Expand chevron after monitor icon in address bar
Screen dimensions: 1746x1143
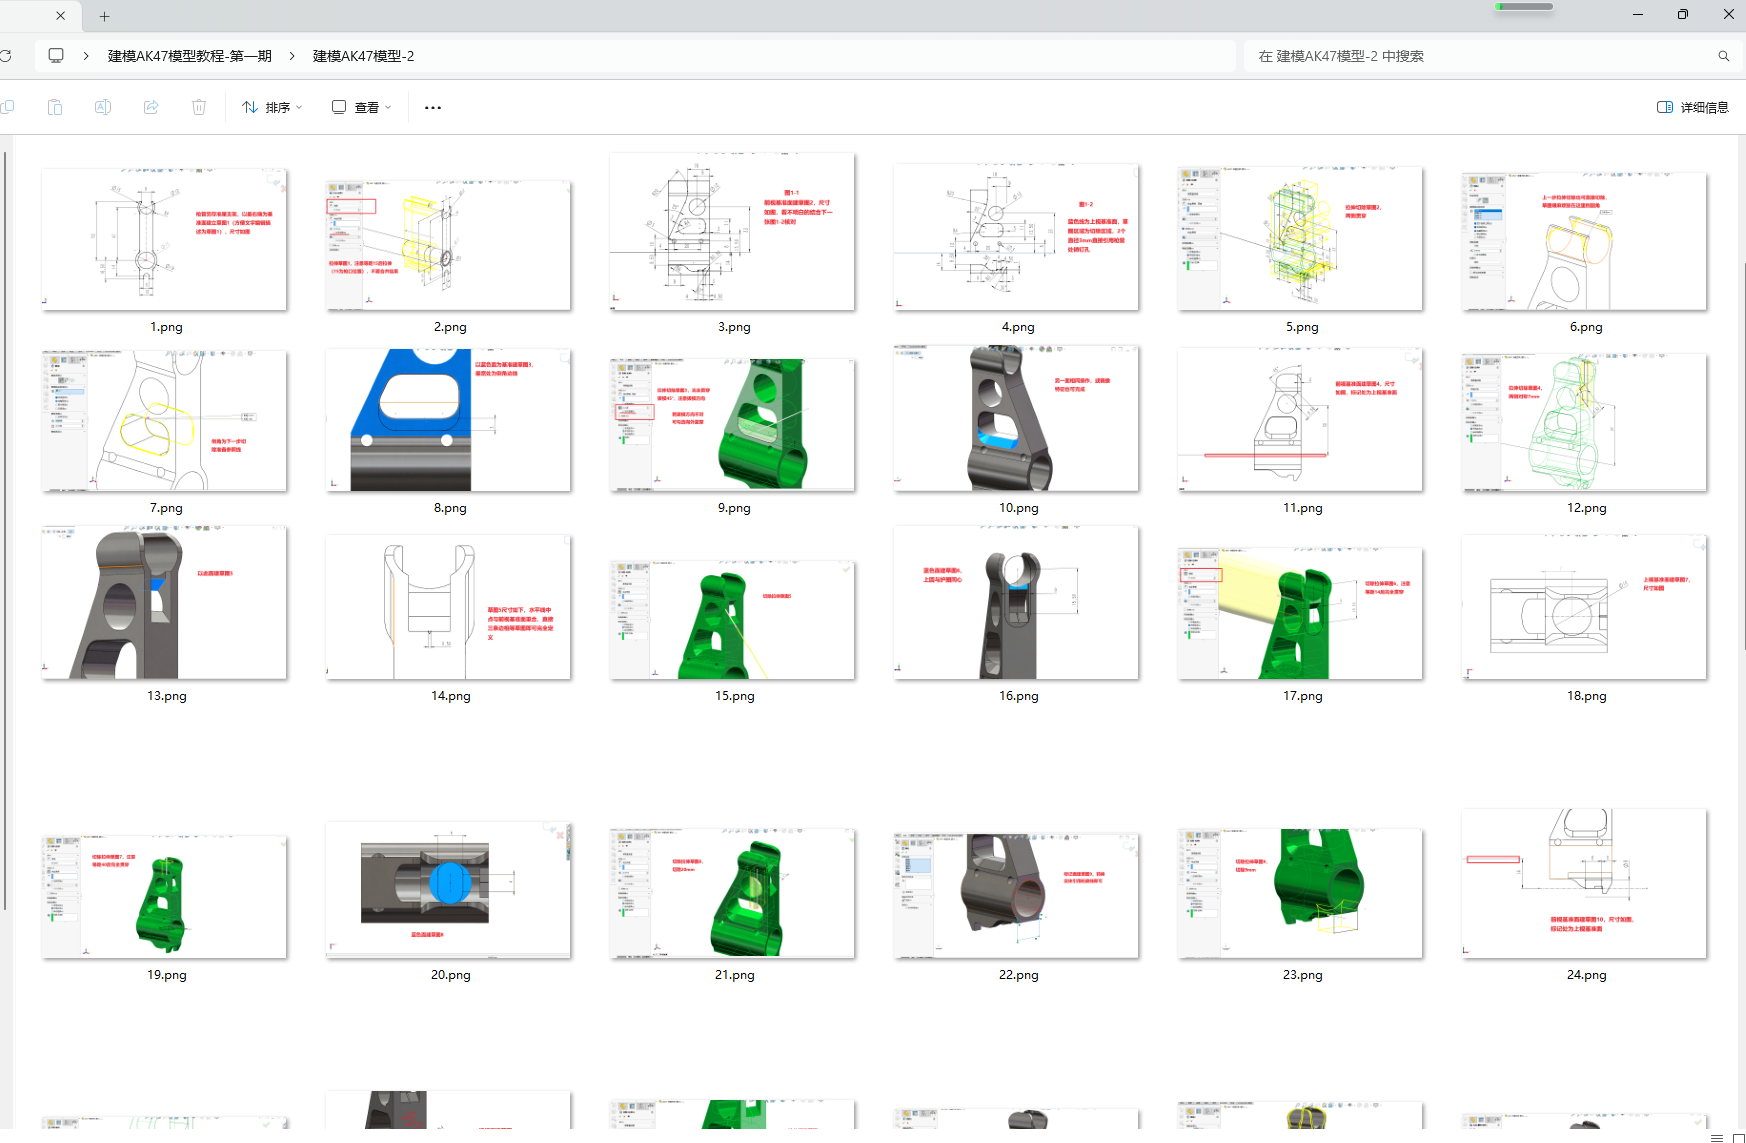point(86,56)
